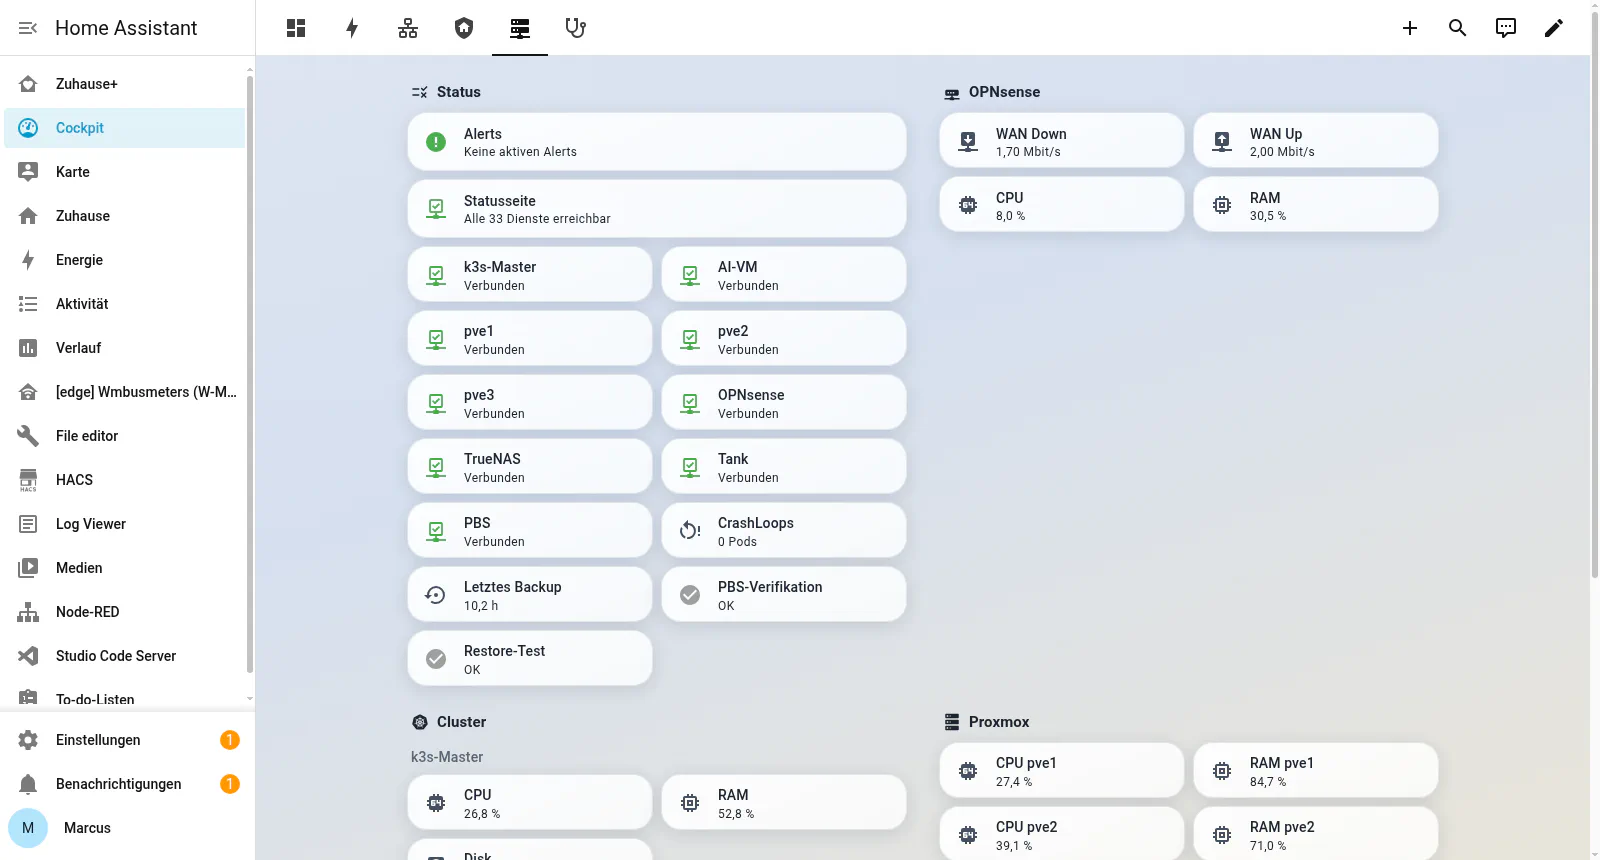The image size is (1600, 860).
Task: Click the Cluster section heading
Action: [x=461, y=722]
